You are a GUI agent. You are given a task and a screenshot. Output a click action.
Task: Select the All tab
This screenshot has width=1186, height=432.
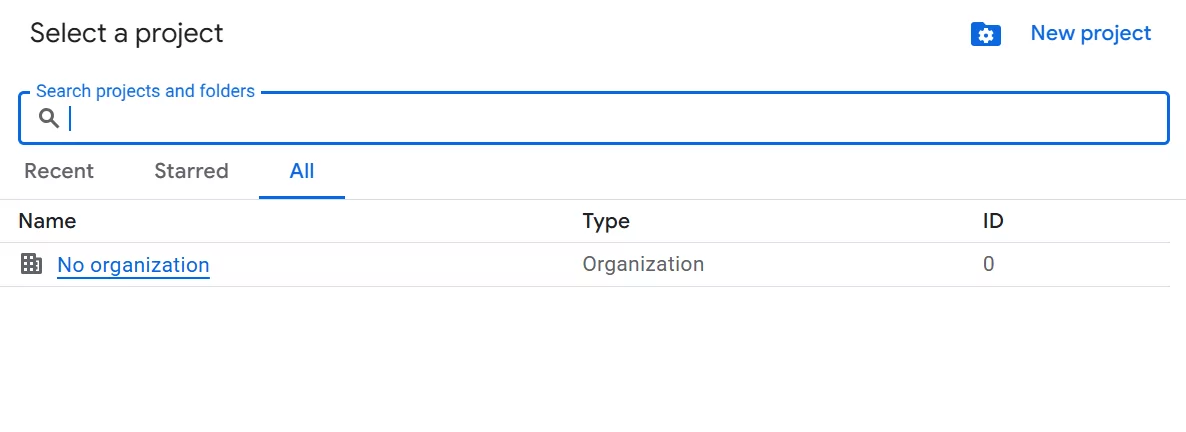(302, 171)
